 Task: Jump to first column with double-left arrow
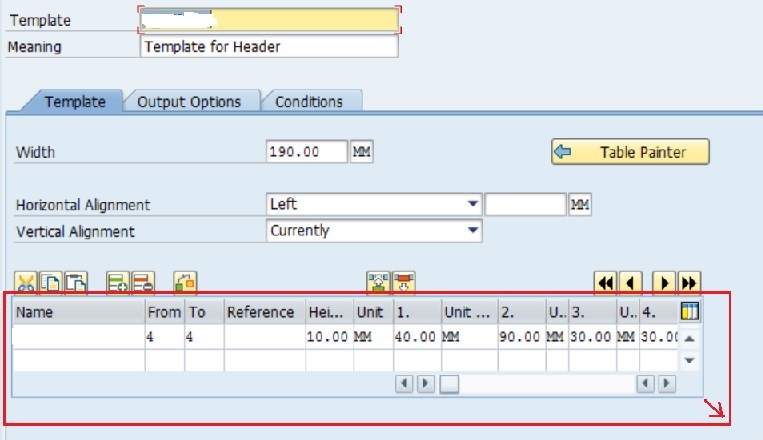[x=605, y=282]
